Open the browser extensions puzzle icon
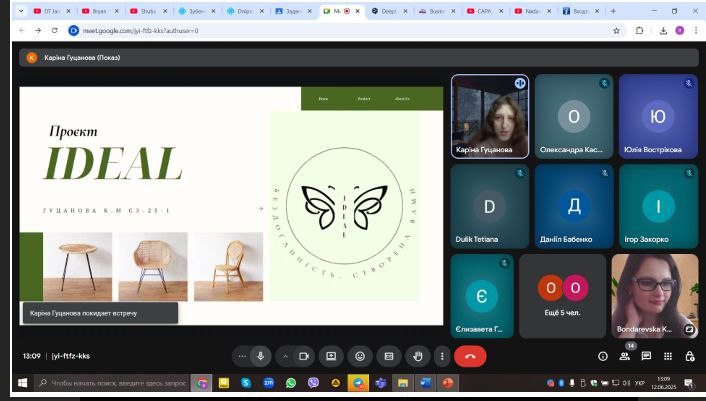 tap(639, 31)
